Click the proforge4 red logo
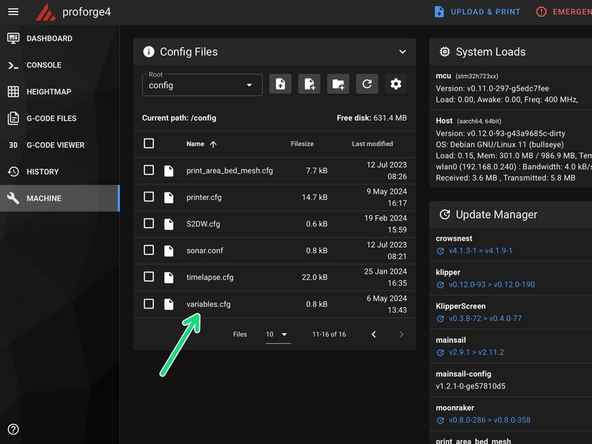The height and width of the screenshot is (444, 592). [x=46, y=12]
